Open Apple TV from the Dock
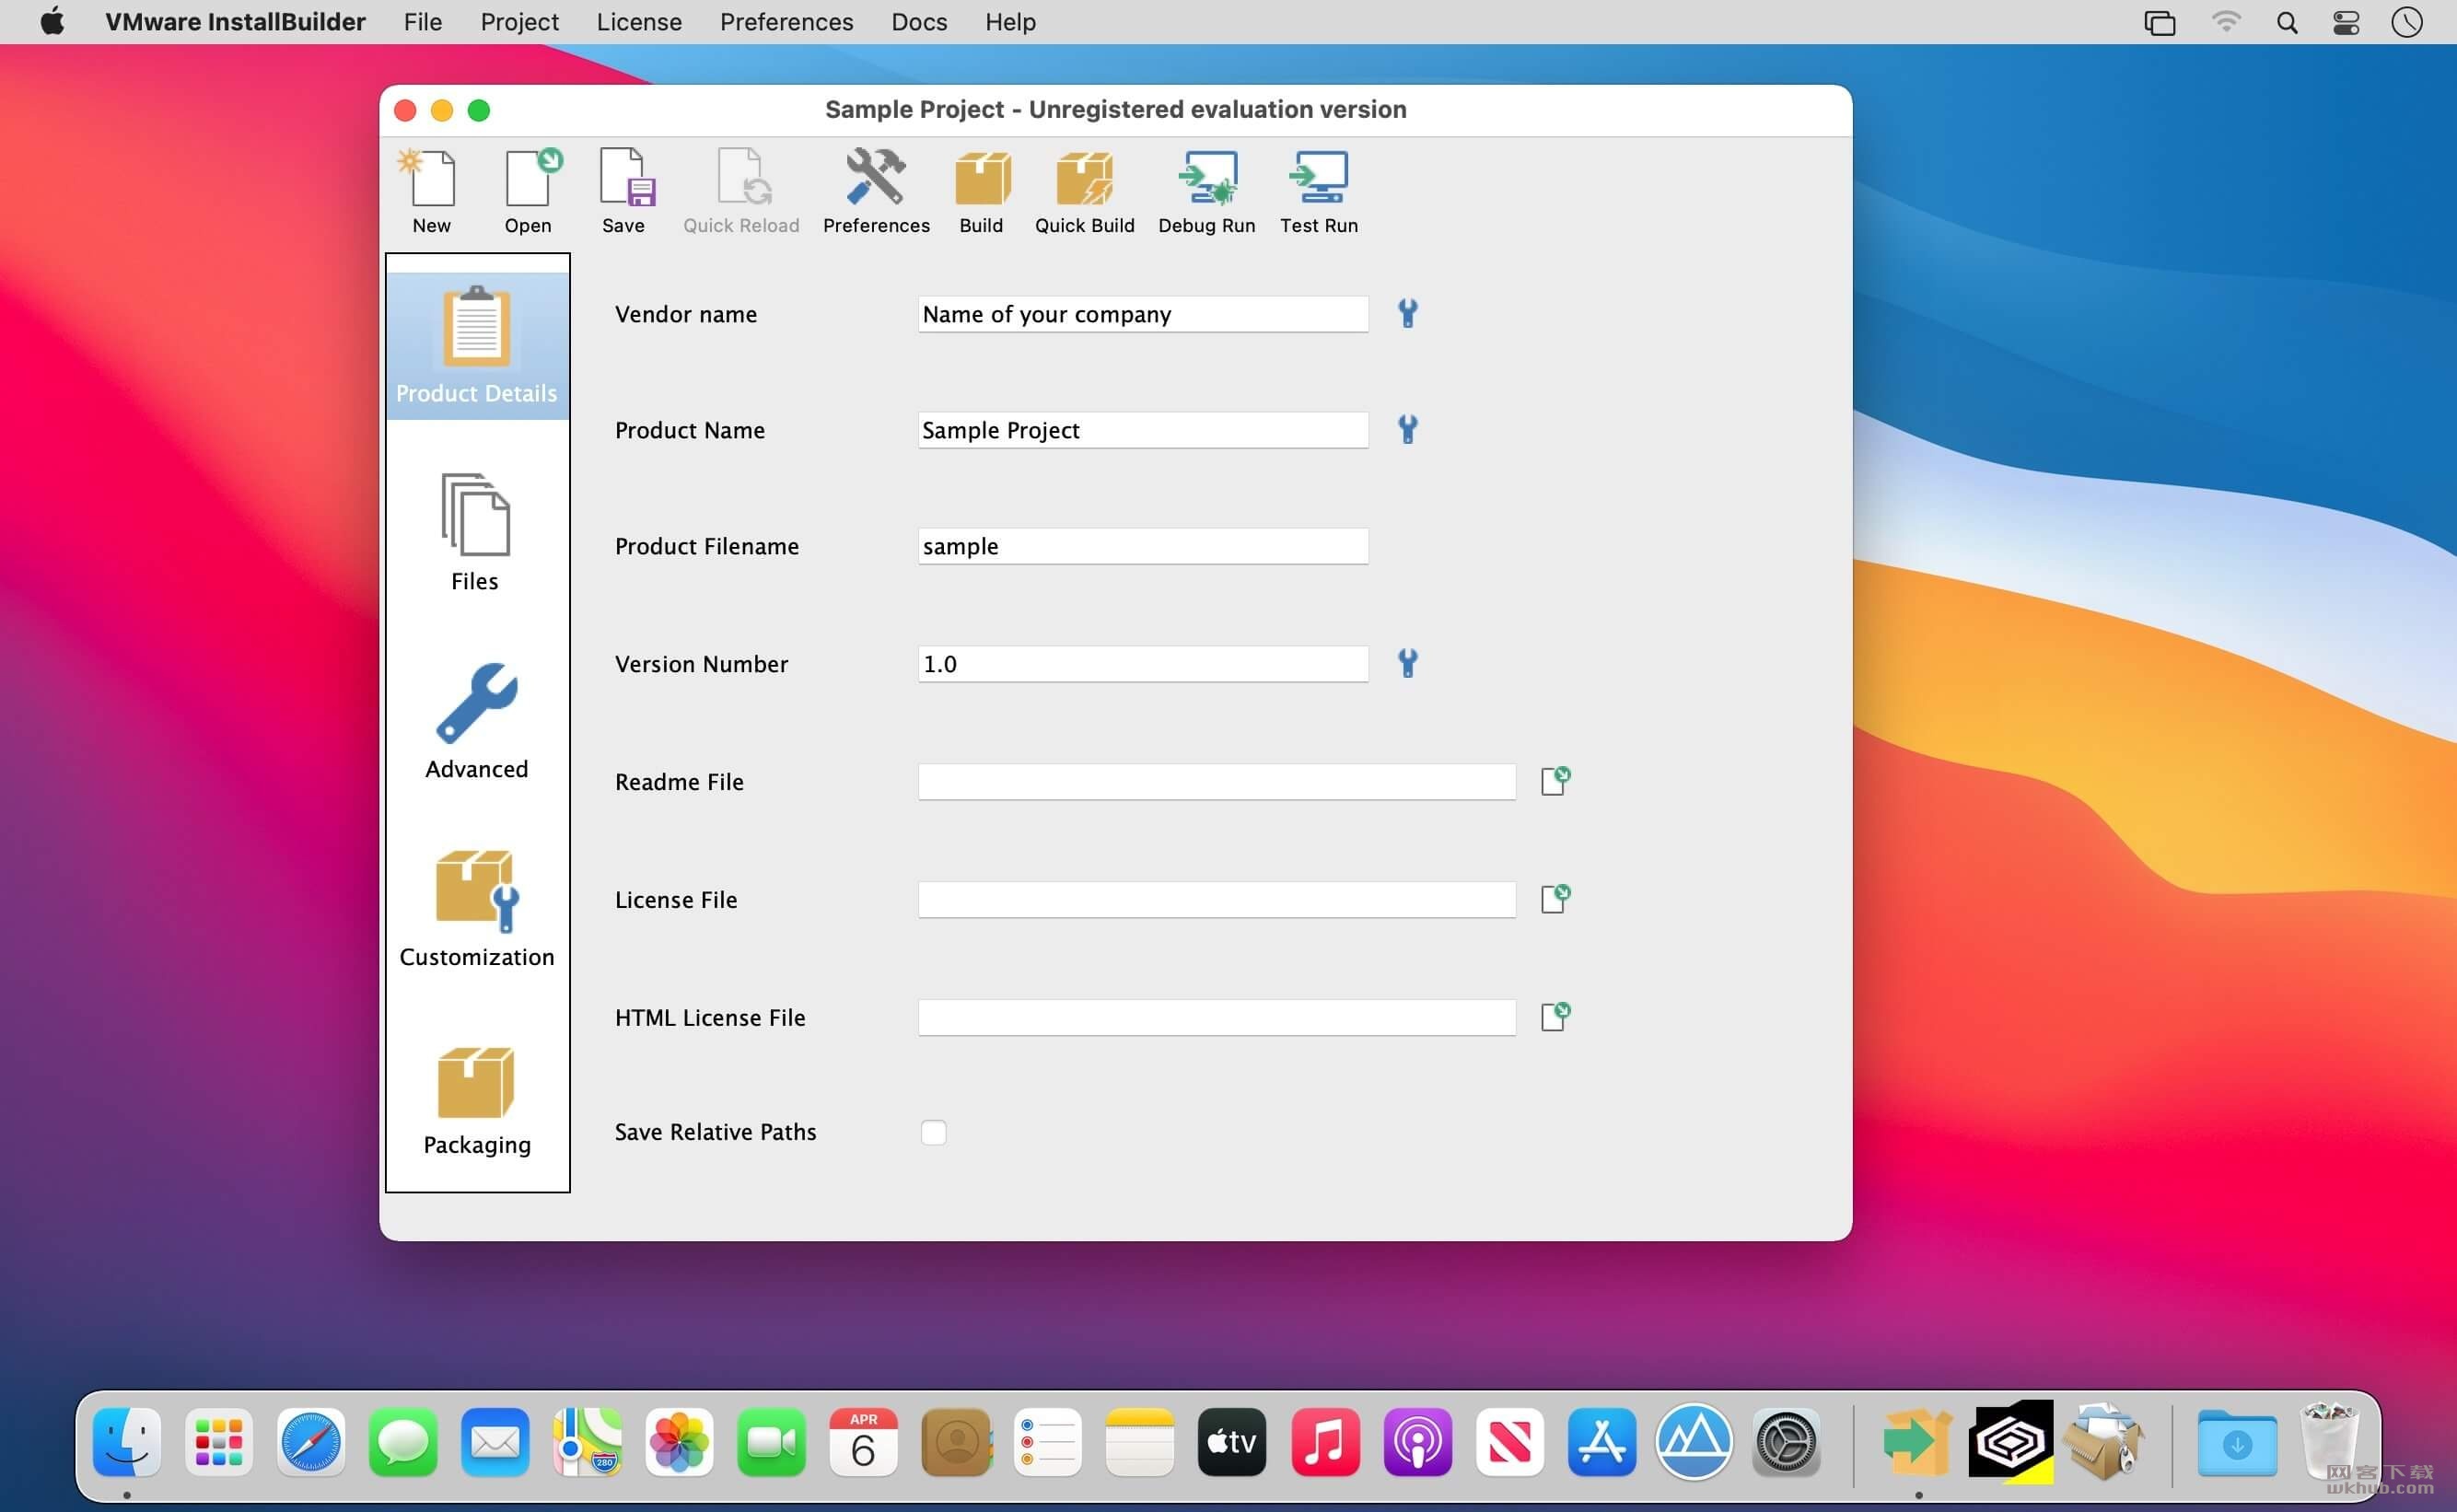The image size is (2457, 1512). (x=1232, y=1442)
